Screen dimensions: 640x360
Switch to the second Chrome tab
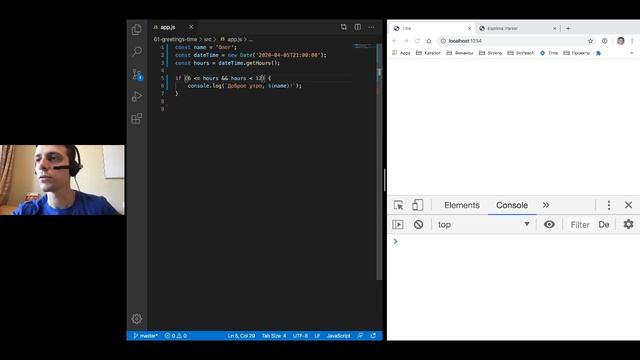pos(517,28)
